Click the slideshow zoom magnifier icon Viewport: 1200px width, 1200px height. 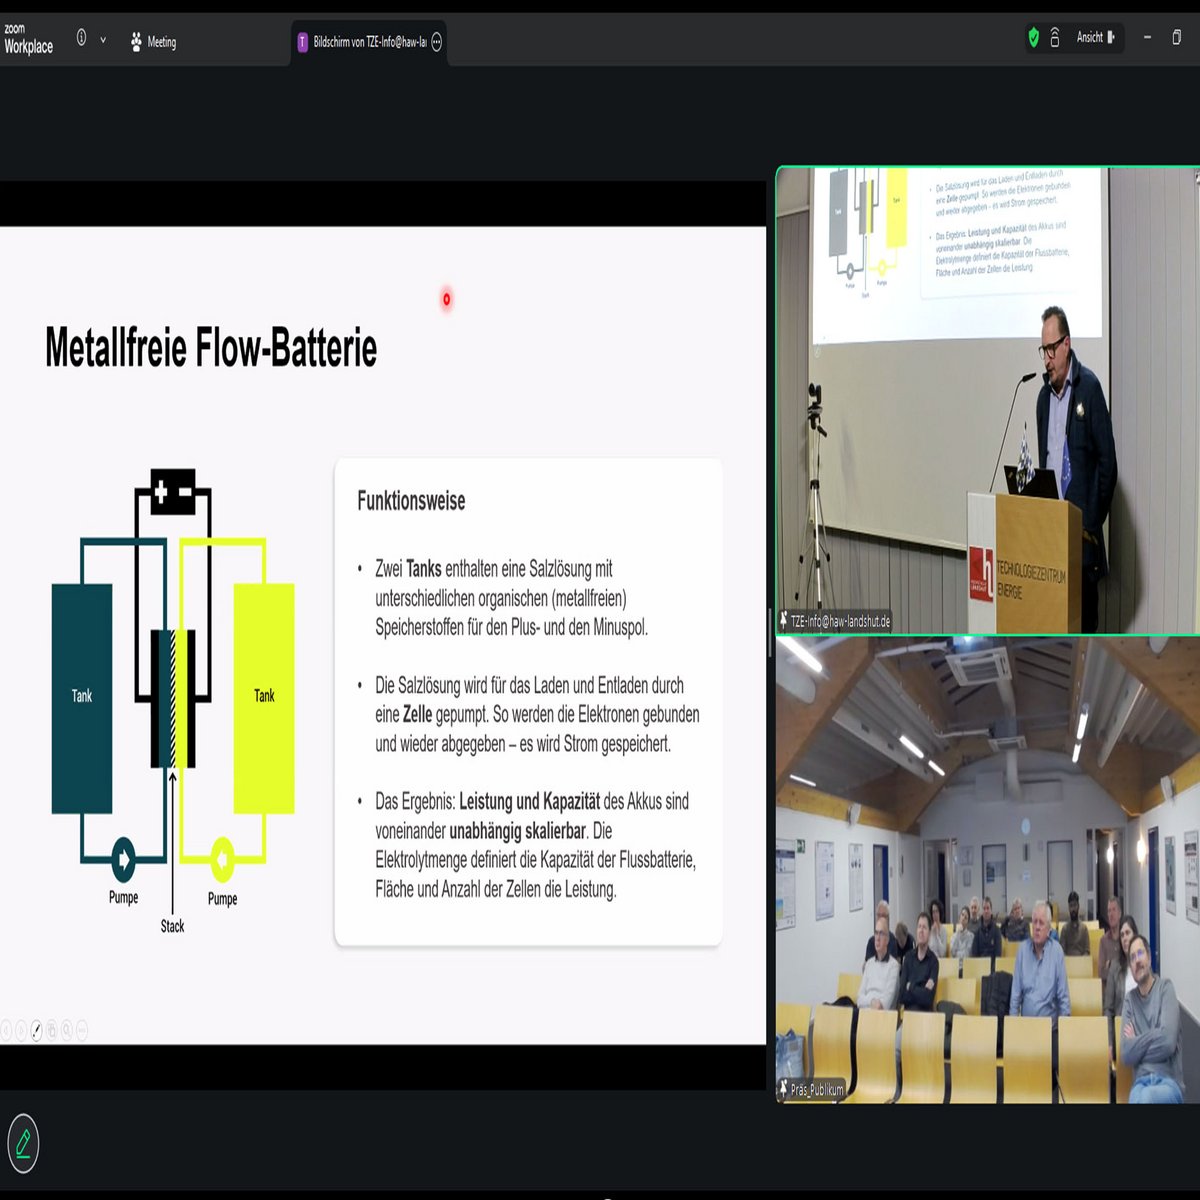coord(67,1029)
